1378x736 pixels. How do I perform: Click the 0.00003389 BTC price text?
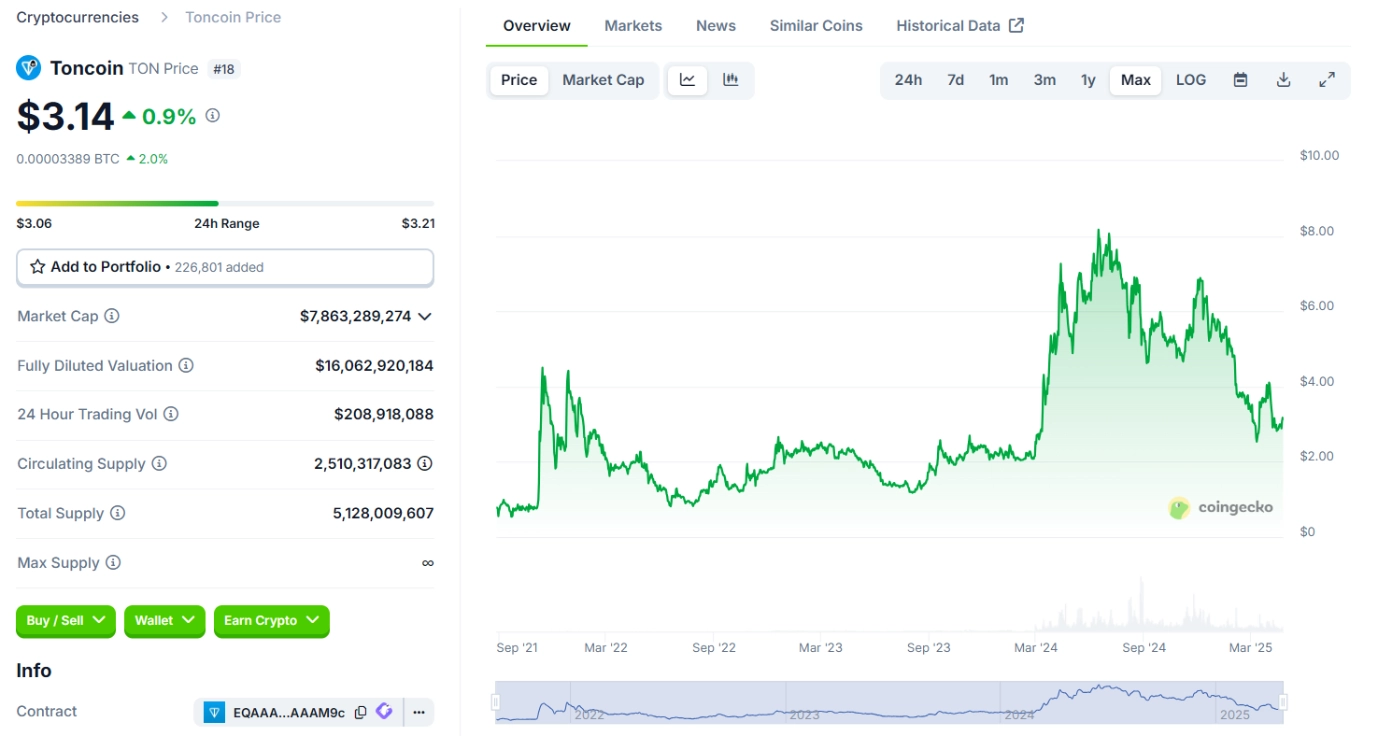(68, 159)
